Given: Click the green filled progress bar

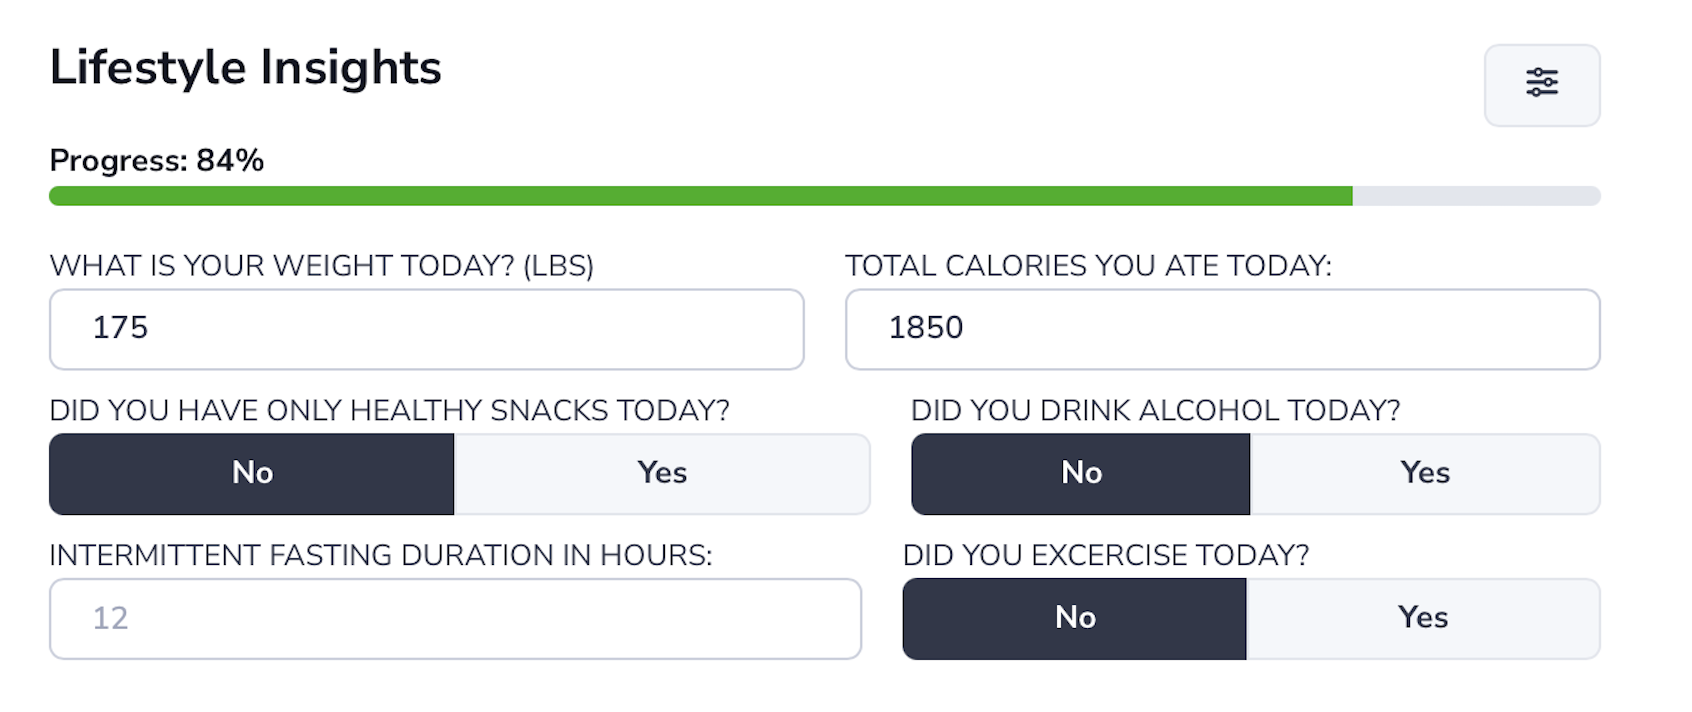Looking at the screenshot, I should 700,196.
